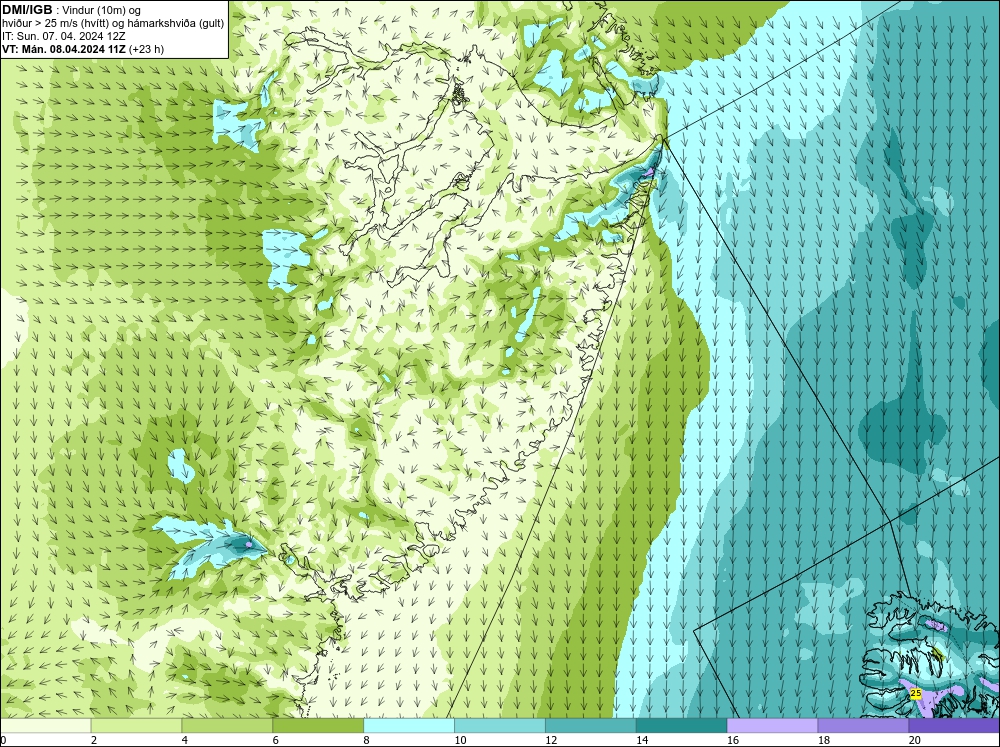Click the 14–16 m/s dark teal legend swatch
This screenshot has height=747, width=1000.
[681, 726]
